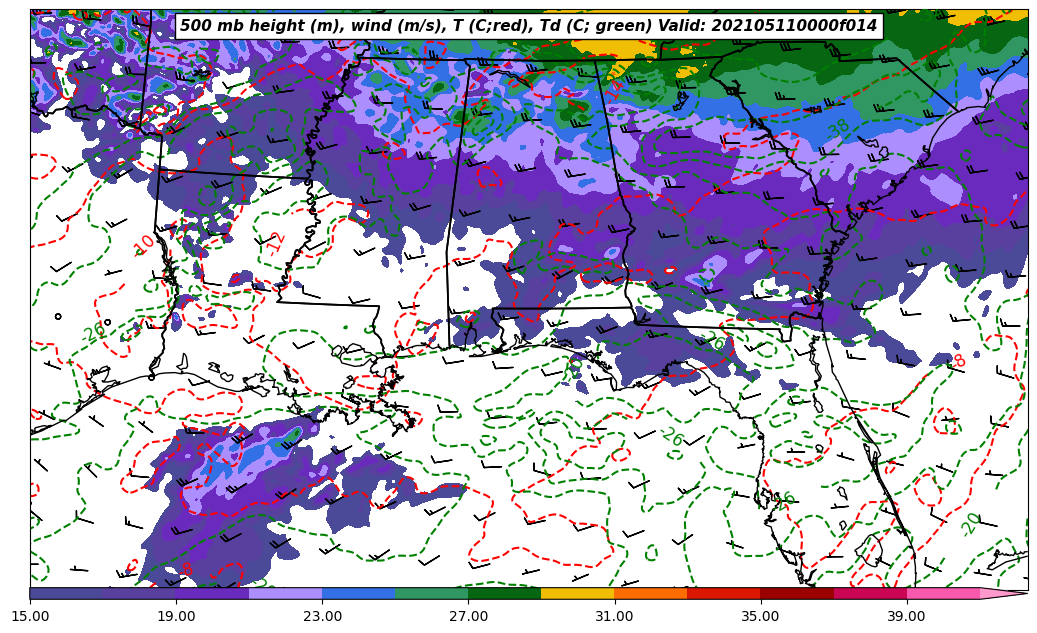Pick the orange colorbar segment
The width and height of the screenshot is (1037, 633).
[650, 593]
